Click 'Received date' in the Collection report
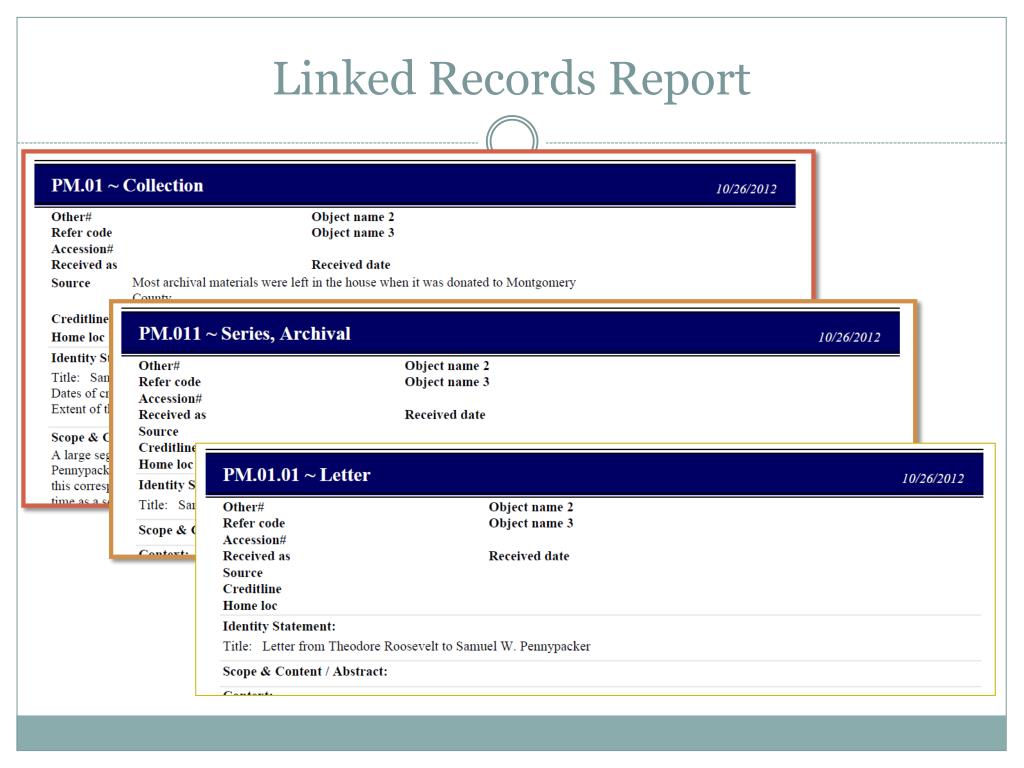Image resolution: width=1024 pixels, height=768 pixels. coord(351,264)
